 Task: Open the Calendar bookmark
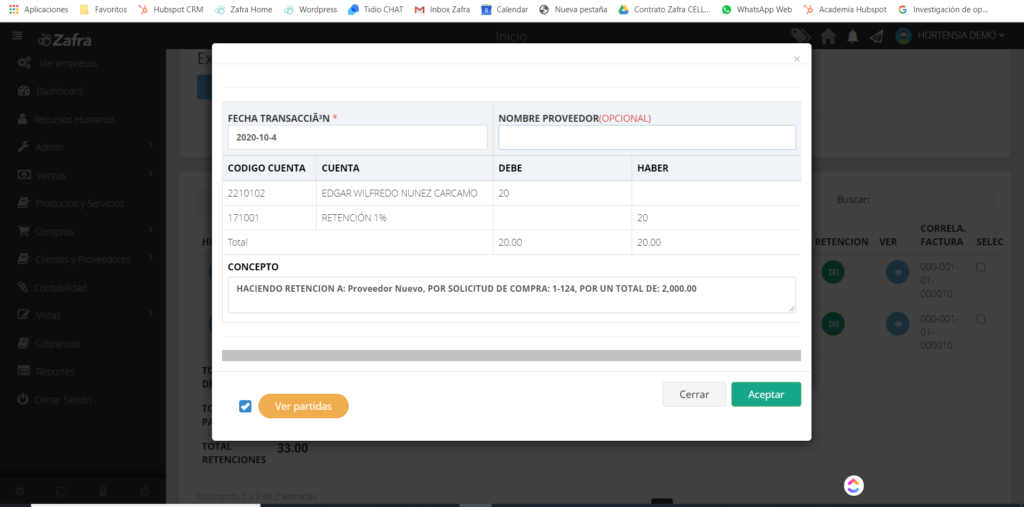click(505, 10)
